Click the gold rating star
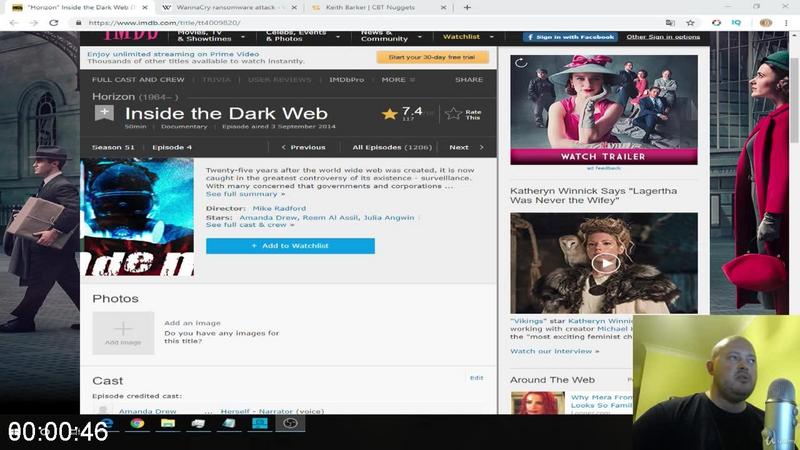This screenshot has height=450, width=800. coord(389,114)
